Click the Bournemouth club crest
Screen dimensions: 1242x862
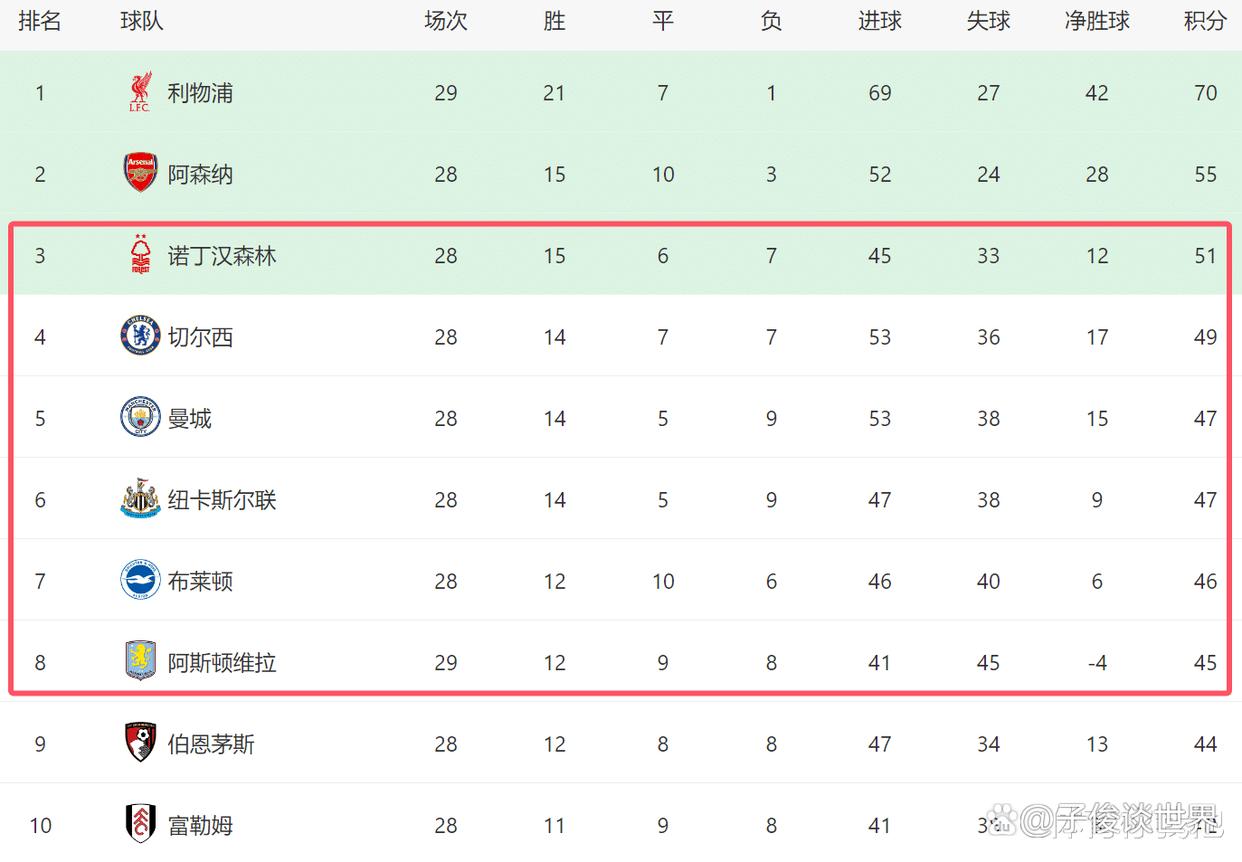tap(140, 743)
